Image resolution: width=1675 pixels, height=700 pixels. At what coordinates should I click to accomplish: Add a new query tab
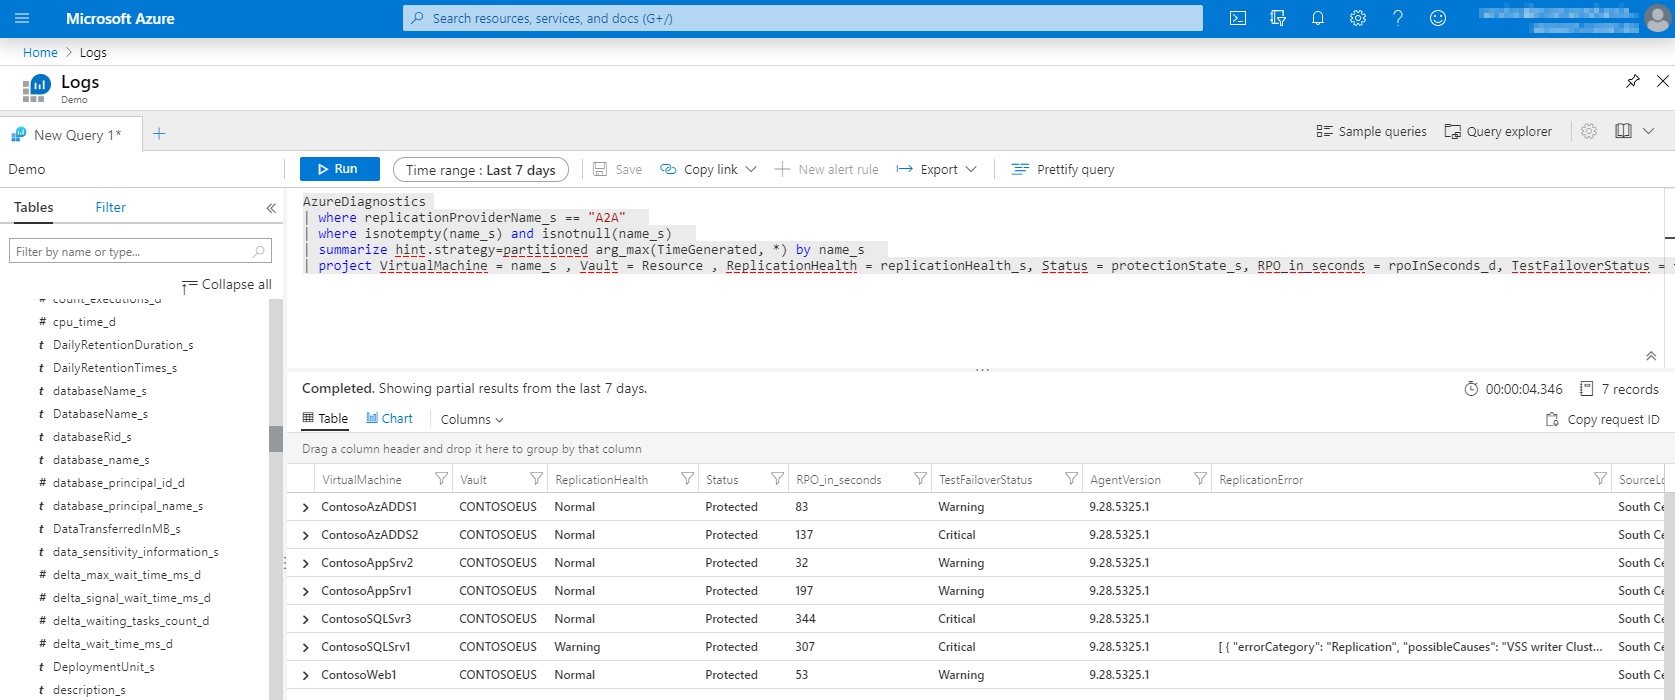(x=159, y=134)
